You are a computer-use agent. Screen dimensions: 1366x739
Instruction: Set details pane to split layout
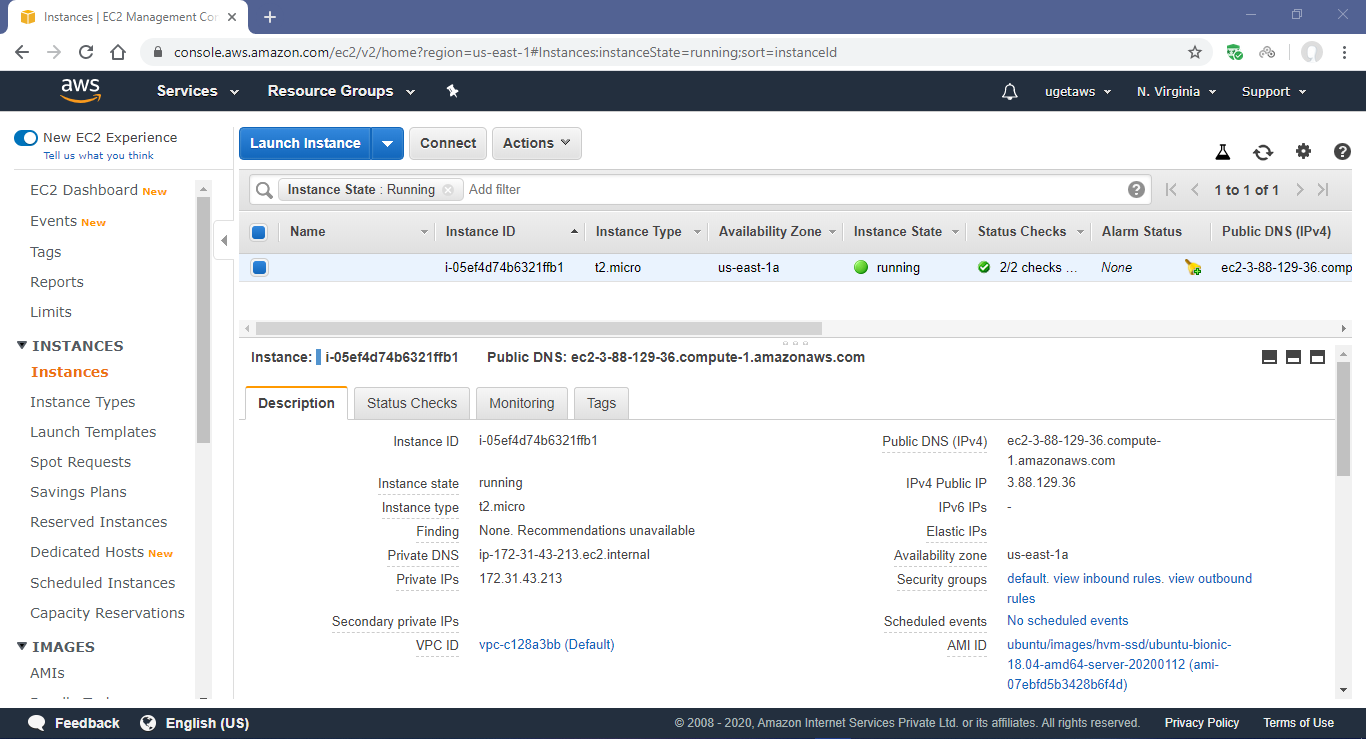coord(1293,357)
